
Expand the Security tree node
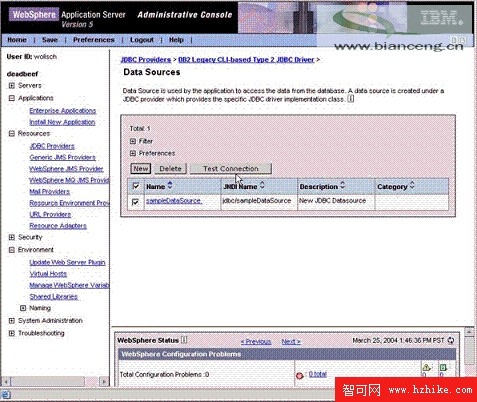12,237
